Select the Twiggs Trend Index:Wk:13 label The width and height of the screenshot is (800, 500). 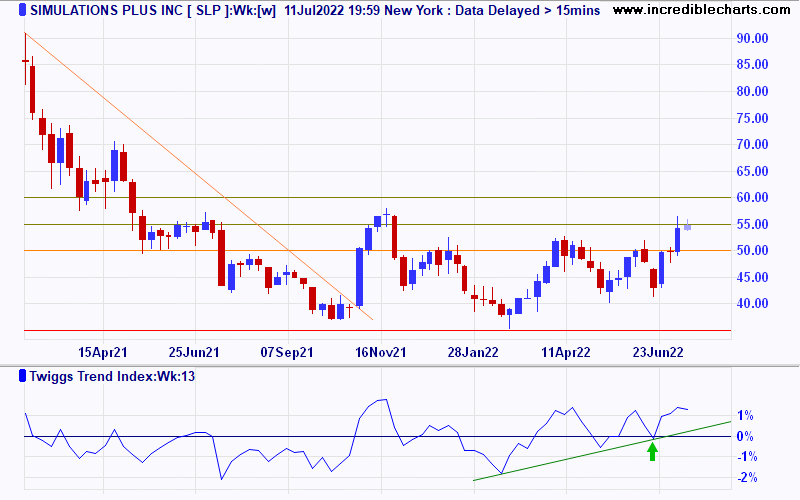click(x=112, y=377)
